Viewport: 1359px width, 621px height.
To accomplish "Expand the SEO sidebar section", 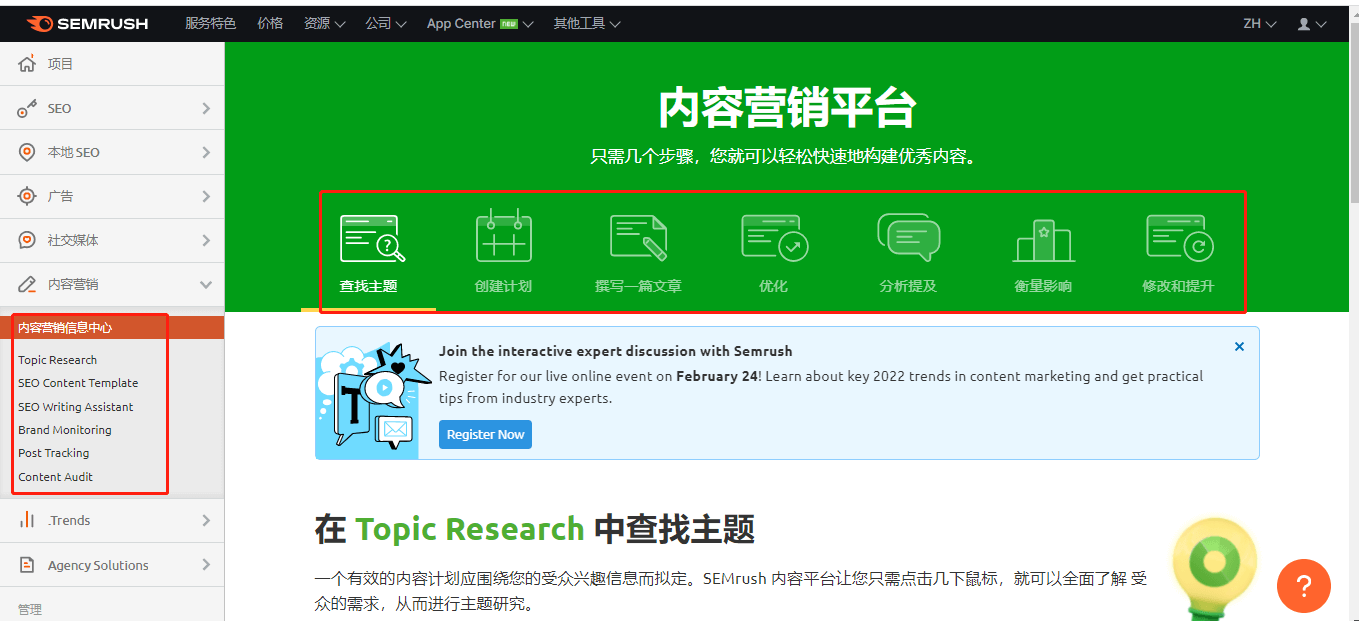I will pyautogui.click(x=206, y=108).
